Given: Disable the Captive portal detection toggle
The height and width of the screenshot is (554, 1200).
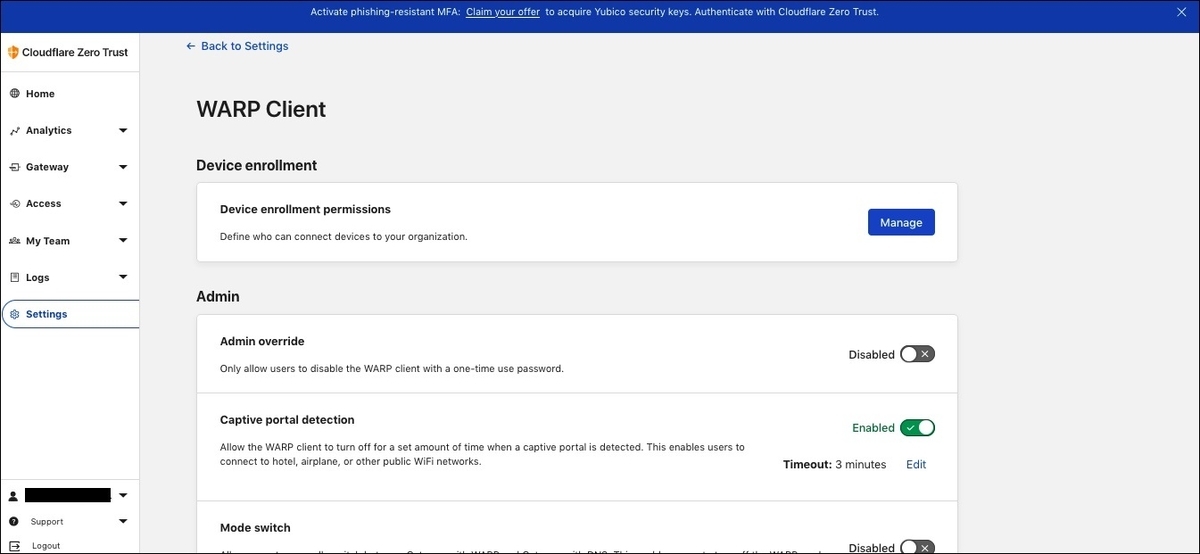Looking at the screenshot, I should 917,428.
